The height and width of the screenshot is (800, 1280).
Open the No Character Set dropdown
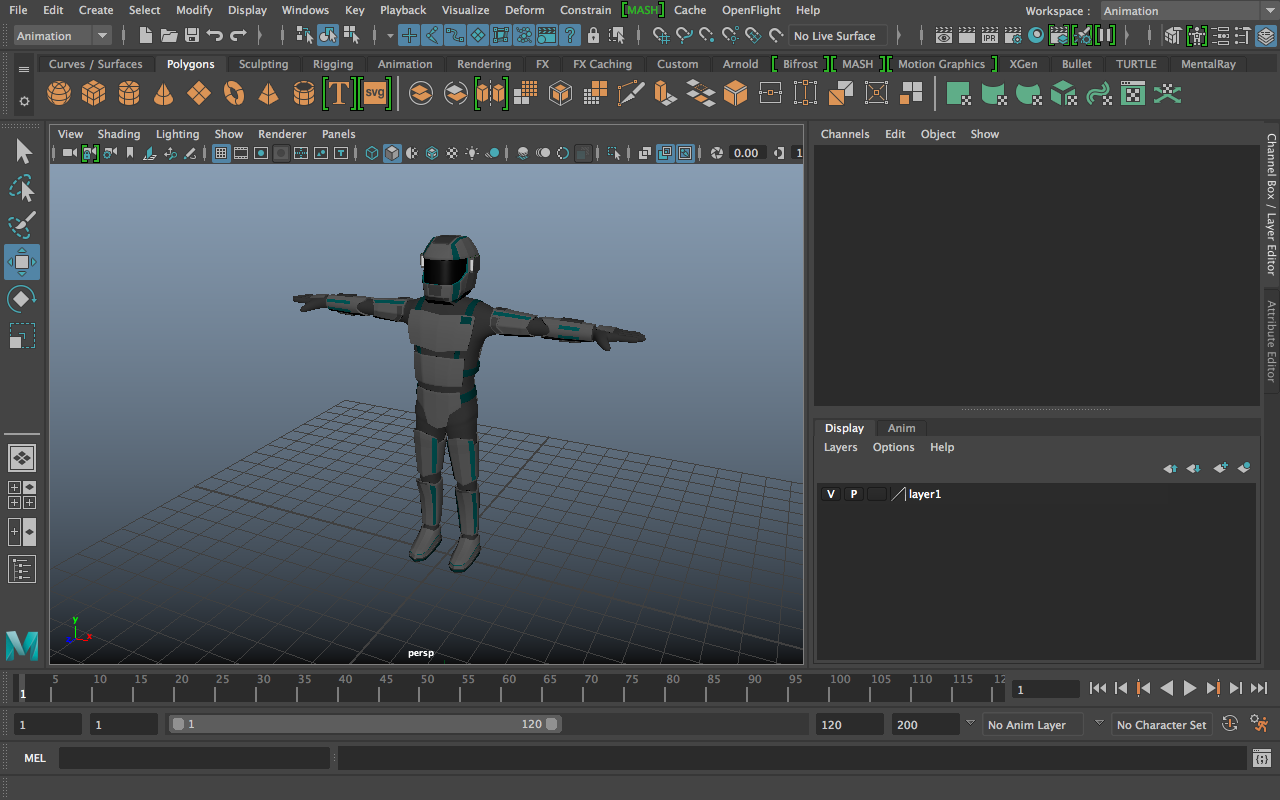coord(1160,724)
